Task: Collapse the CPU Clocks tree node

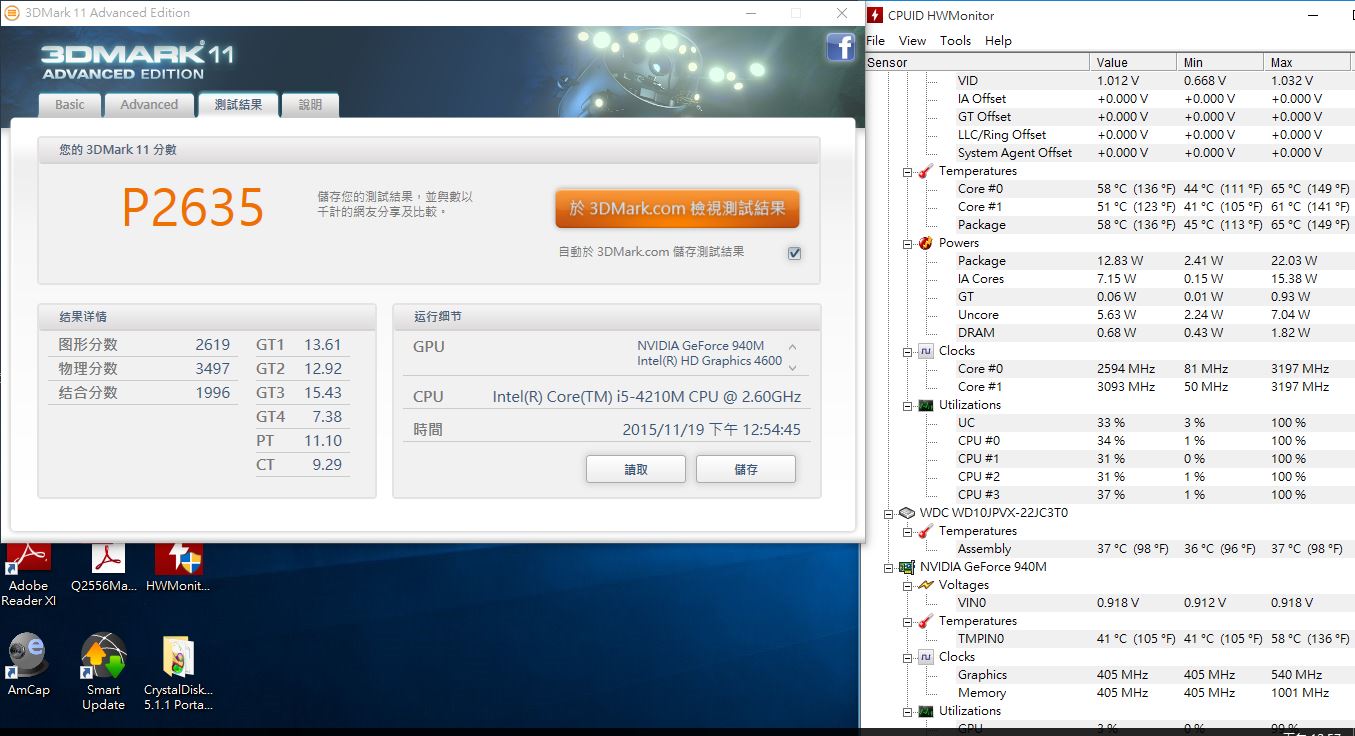Action: [x=907, y=352]
